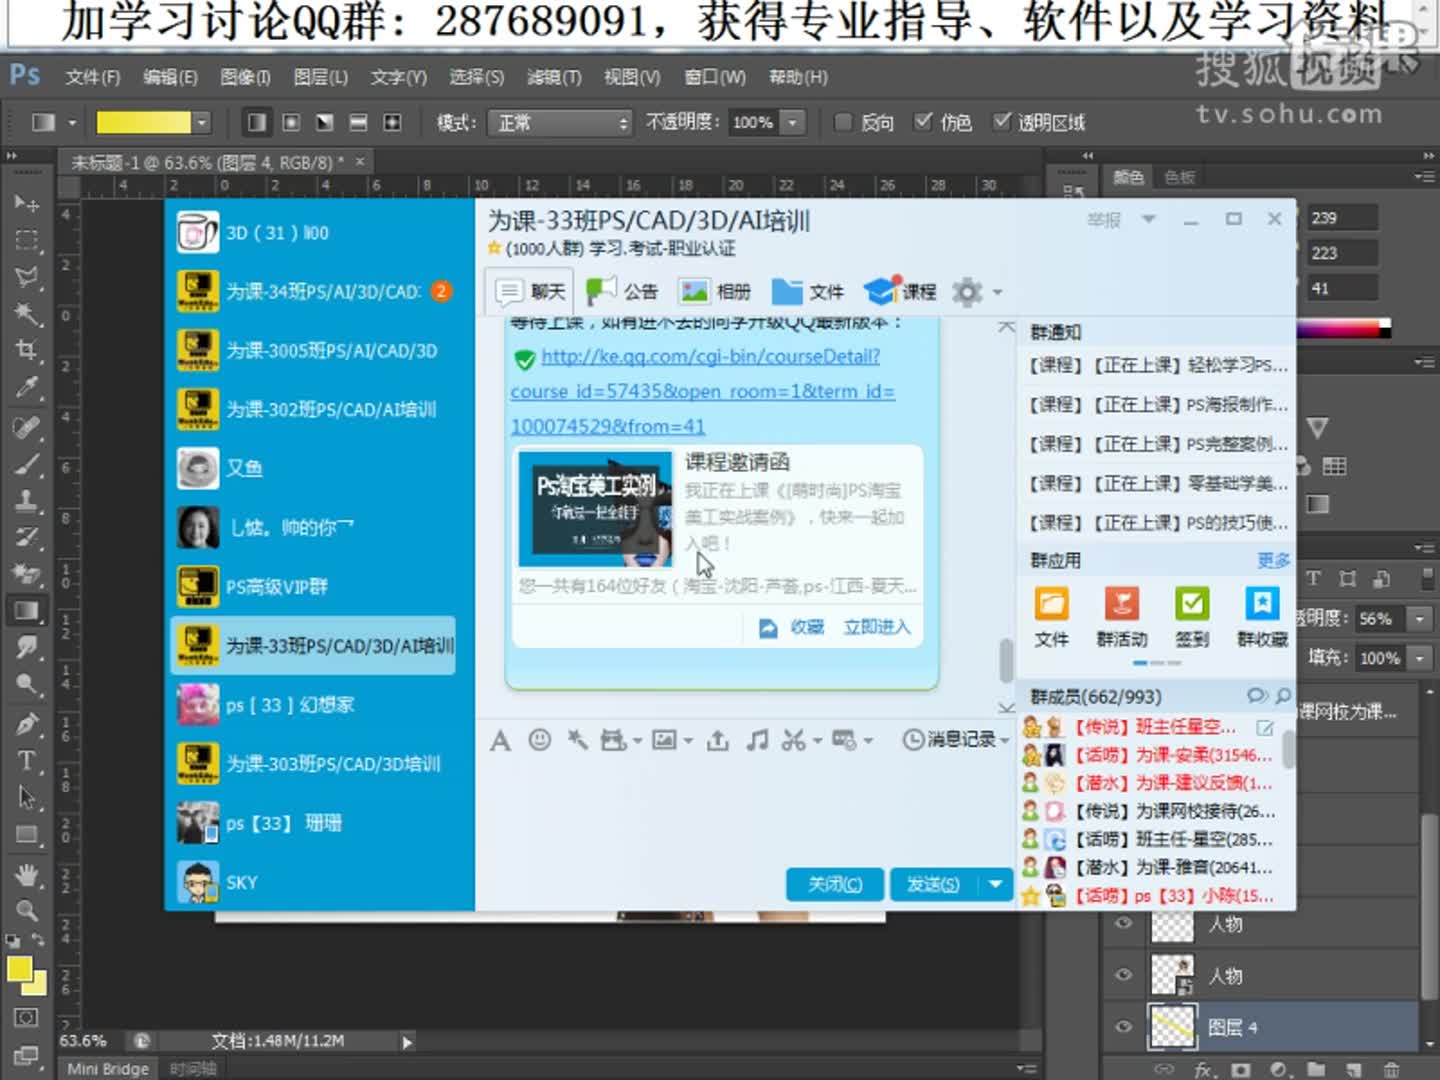
Task: Choose radial gradient style in options bar
Action: 291,122
